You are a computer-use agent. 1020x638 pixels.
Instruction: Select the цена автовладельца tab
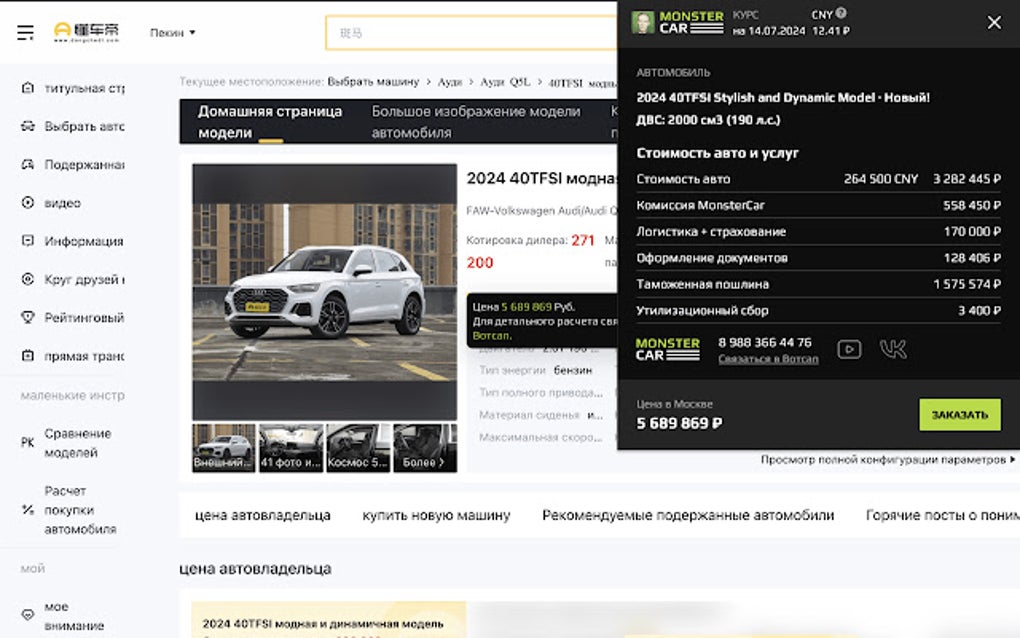pyautogui.click(x=263, y=515)
